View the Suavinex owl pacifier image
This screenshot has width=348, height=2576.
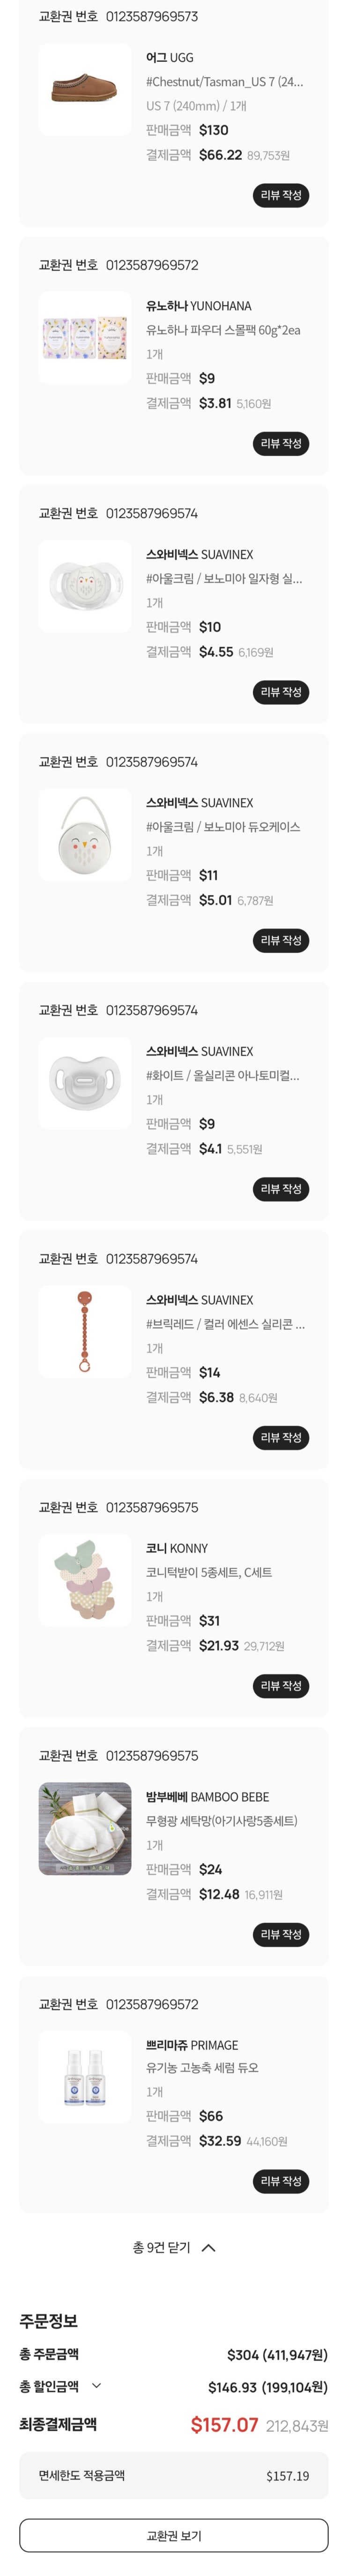click(85, 586)
